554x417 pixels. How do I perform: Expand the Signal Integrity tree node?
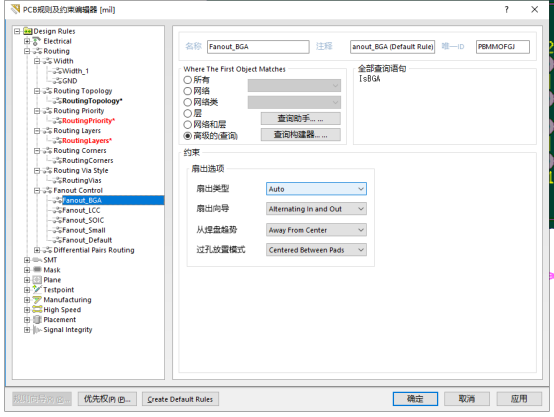click(x=27, y=330)
